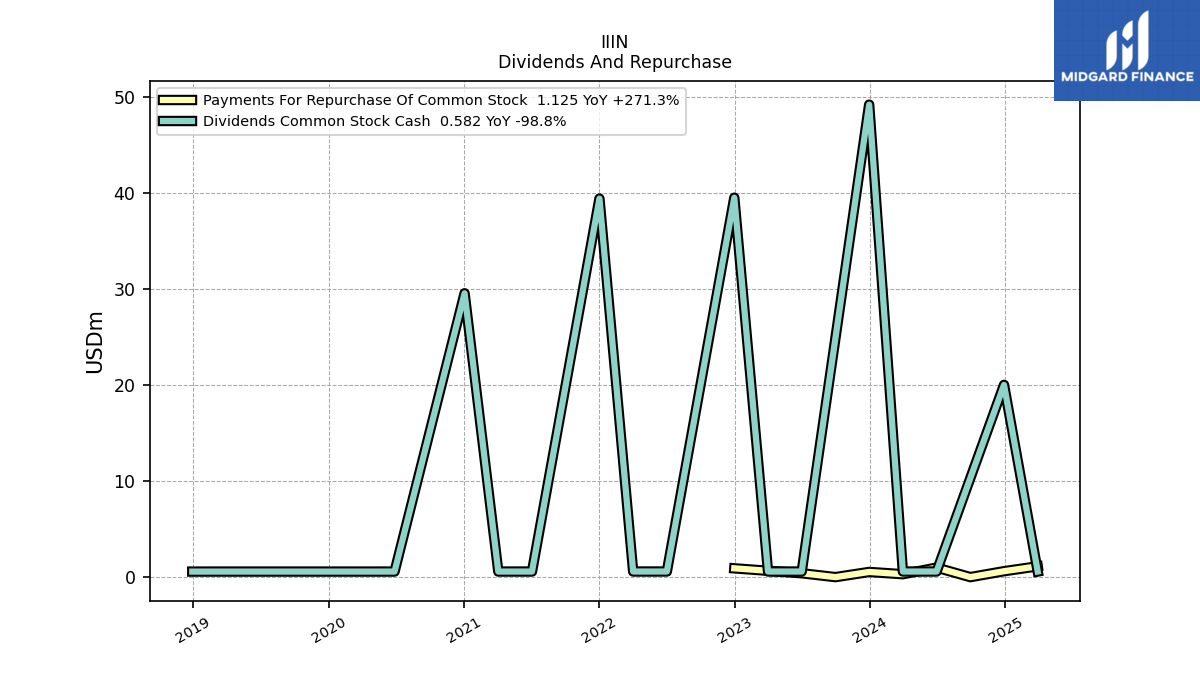Click the teal Dividends Common Stock legend swatch
This screenshot has width=1200, height=675.
click(x=178, y=121)
